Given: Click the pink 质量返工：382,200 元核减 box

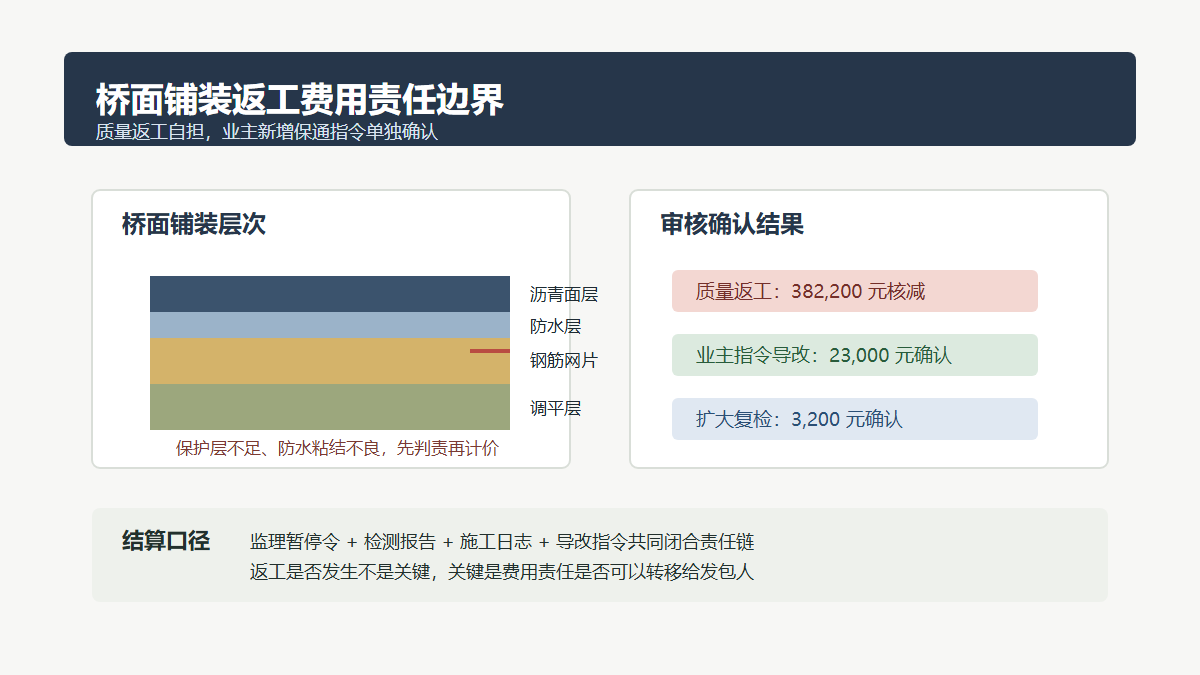Looking at the screenshot, I should tap(855, 291).
